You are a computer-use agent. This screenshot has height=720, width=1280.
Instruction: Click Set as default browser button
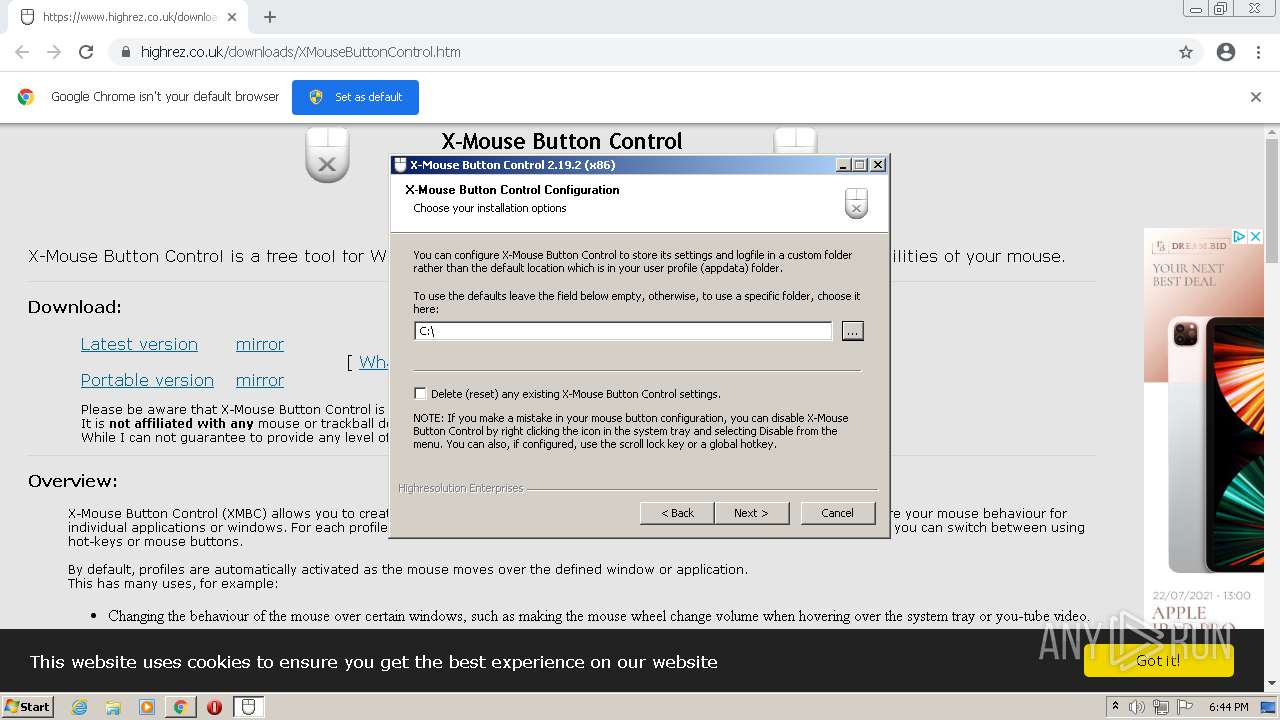(355, 97)
